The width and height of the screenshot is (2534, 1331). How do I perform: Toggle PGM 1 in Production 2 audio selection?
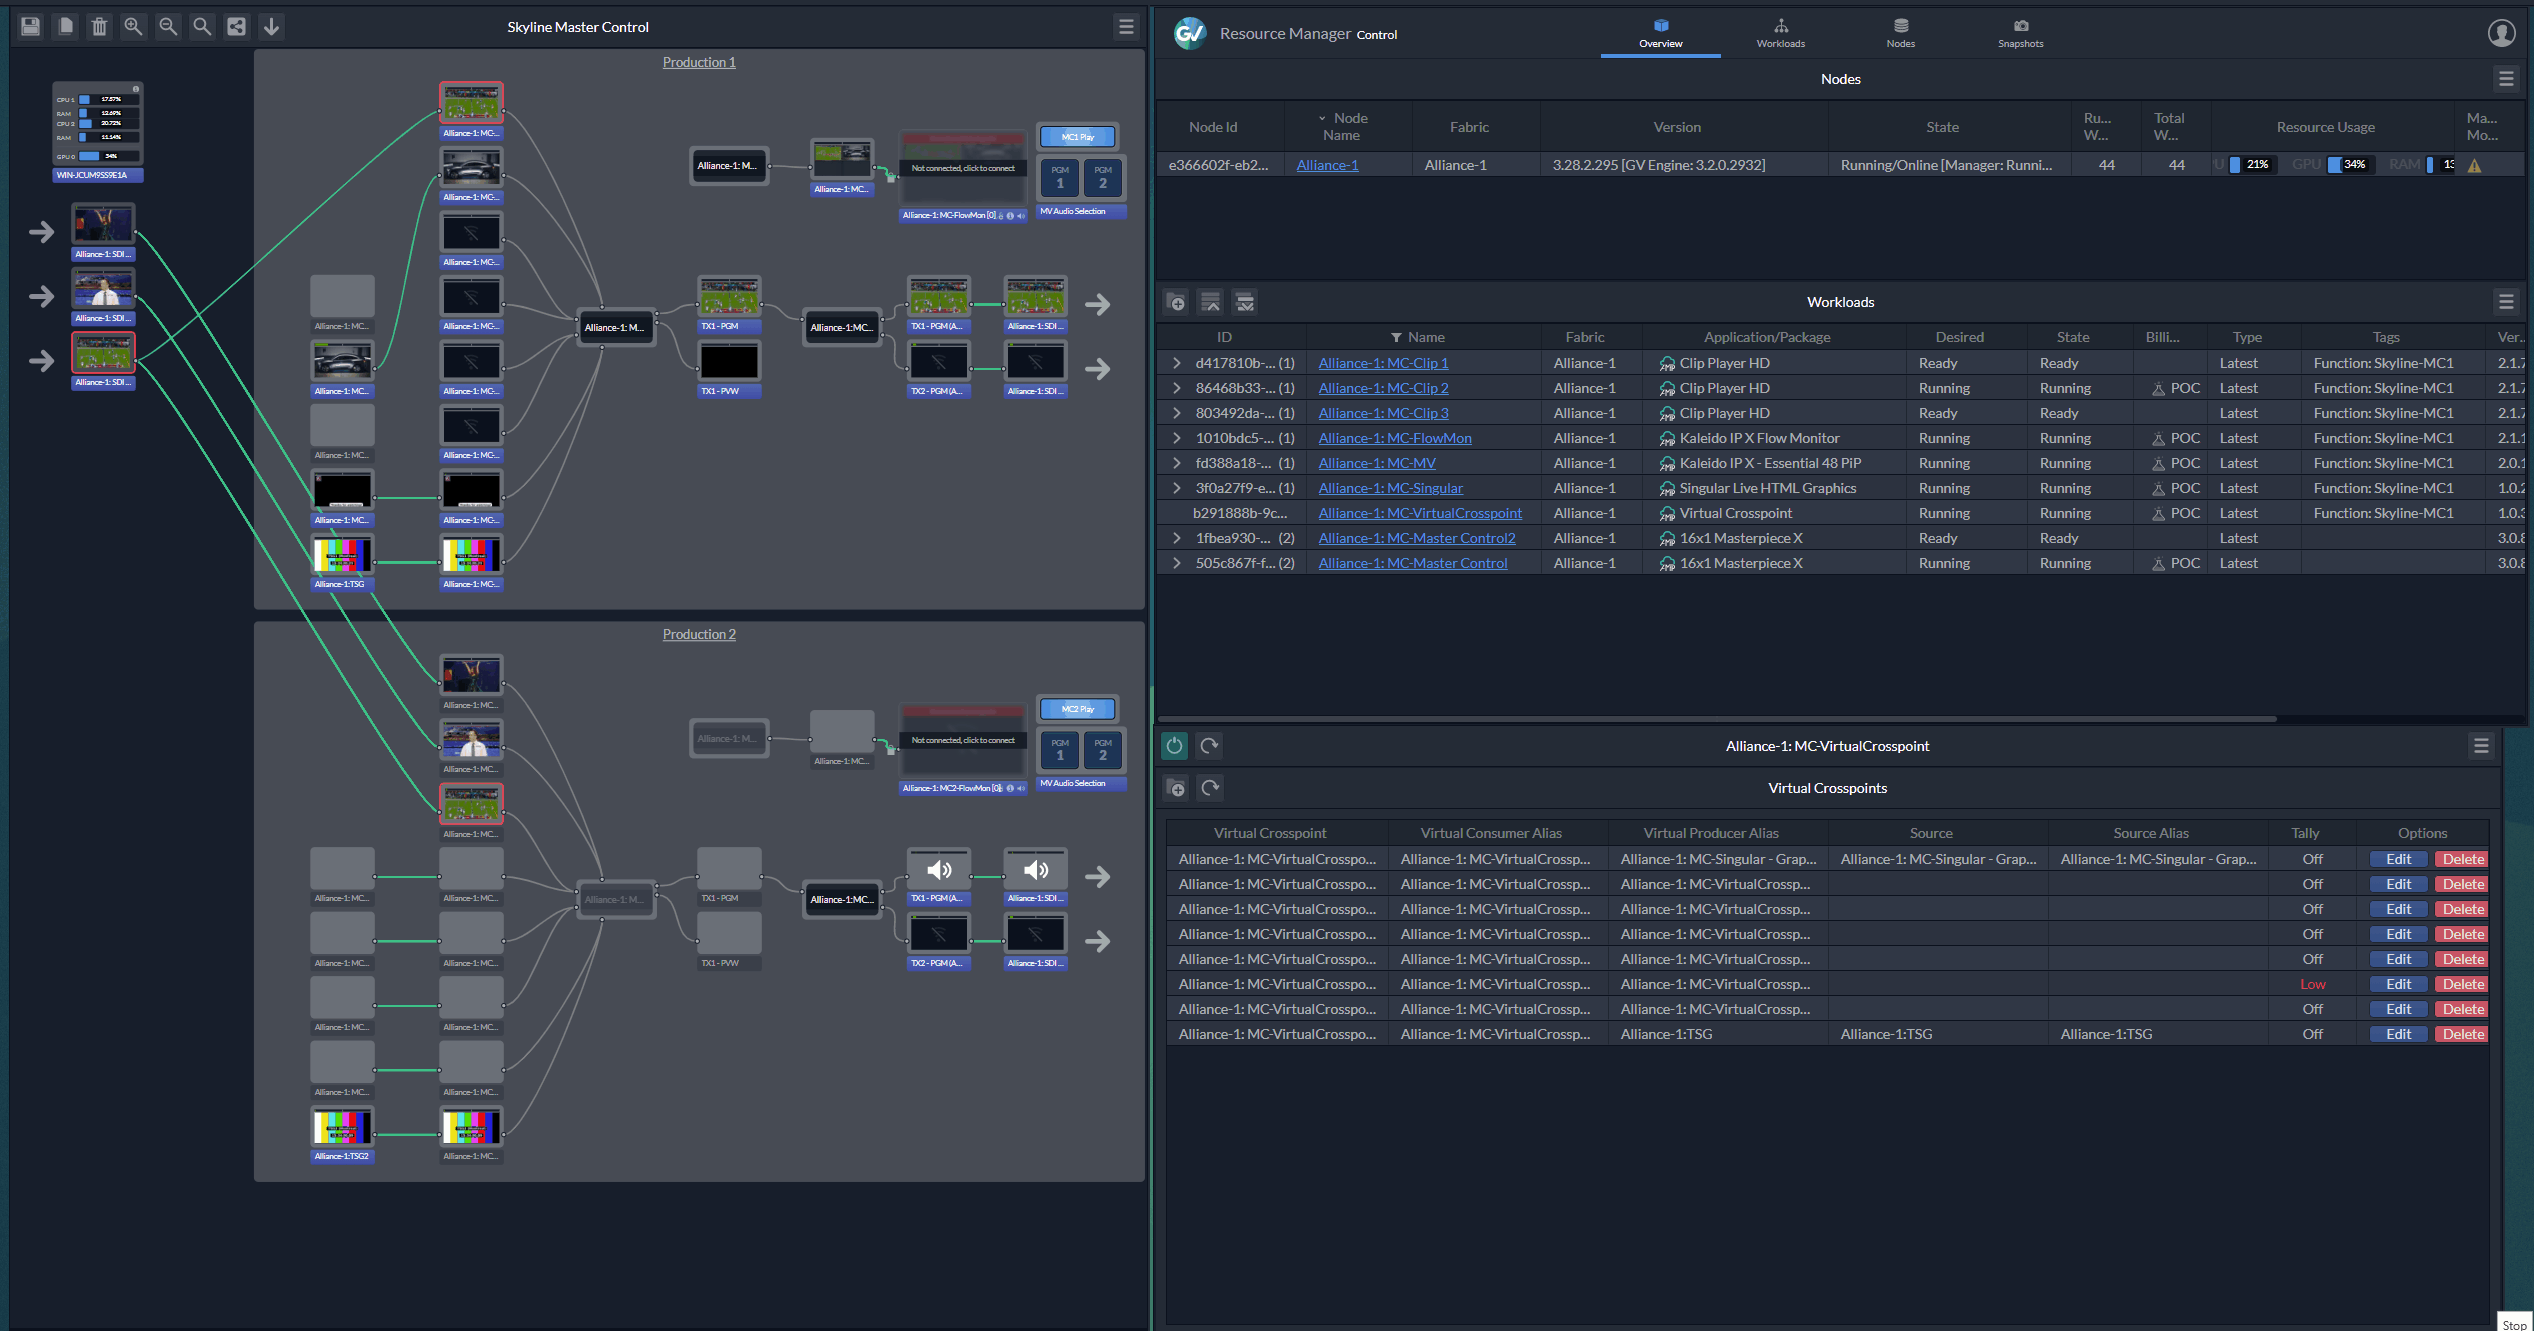1060,749
